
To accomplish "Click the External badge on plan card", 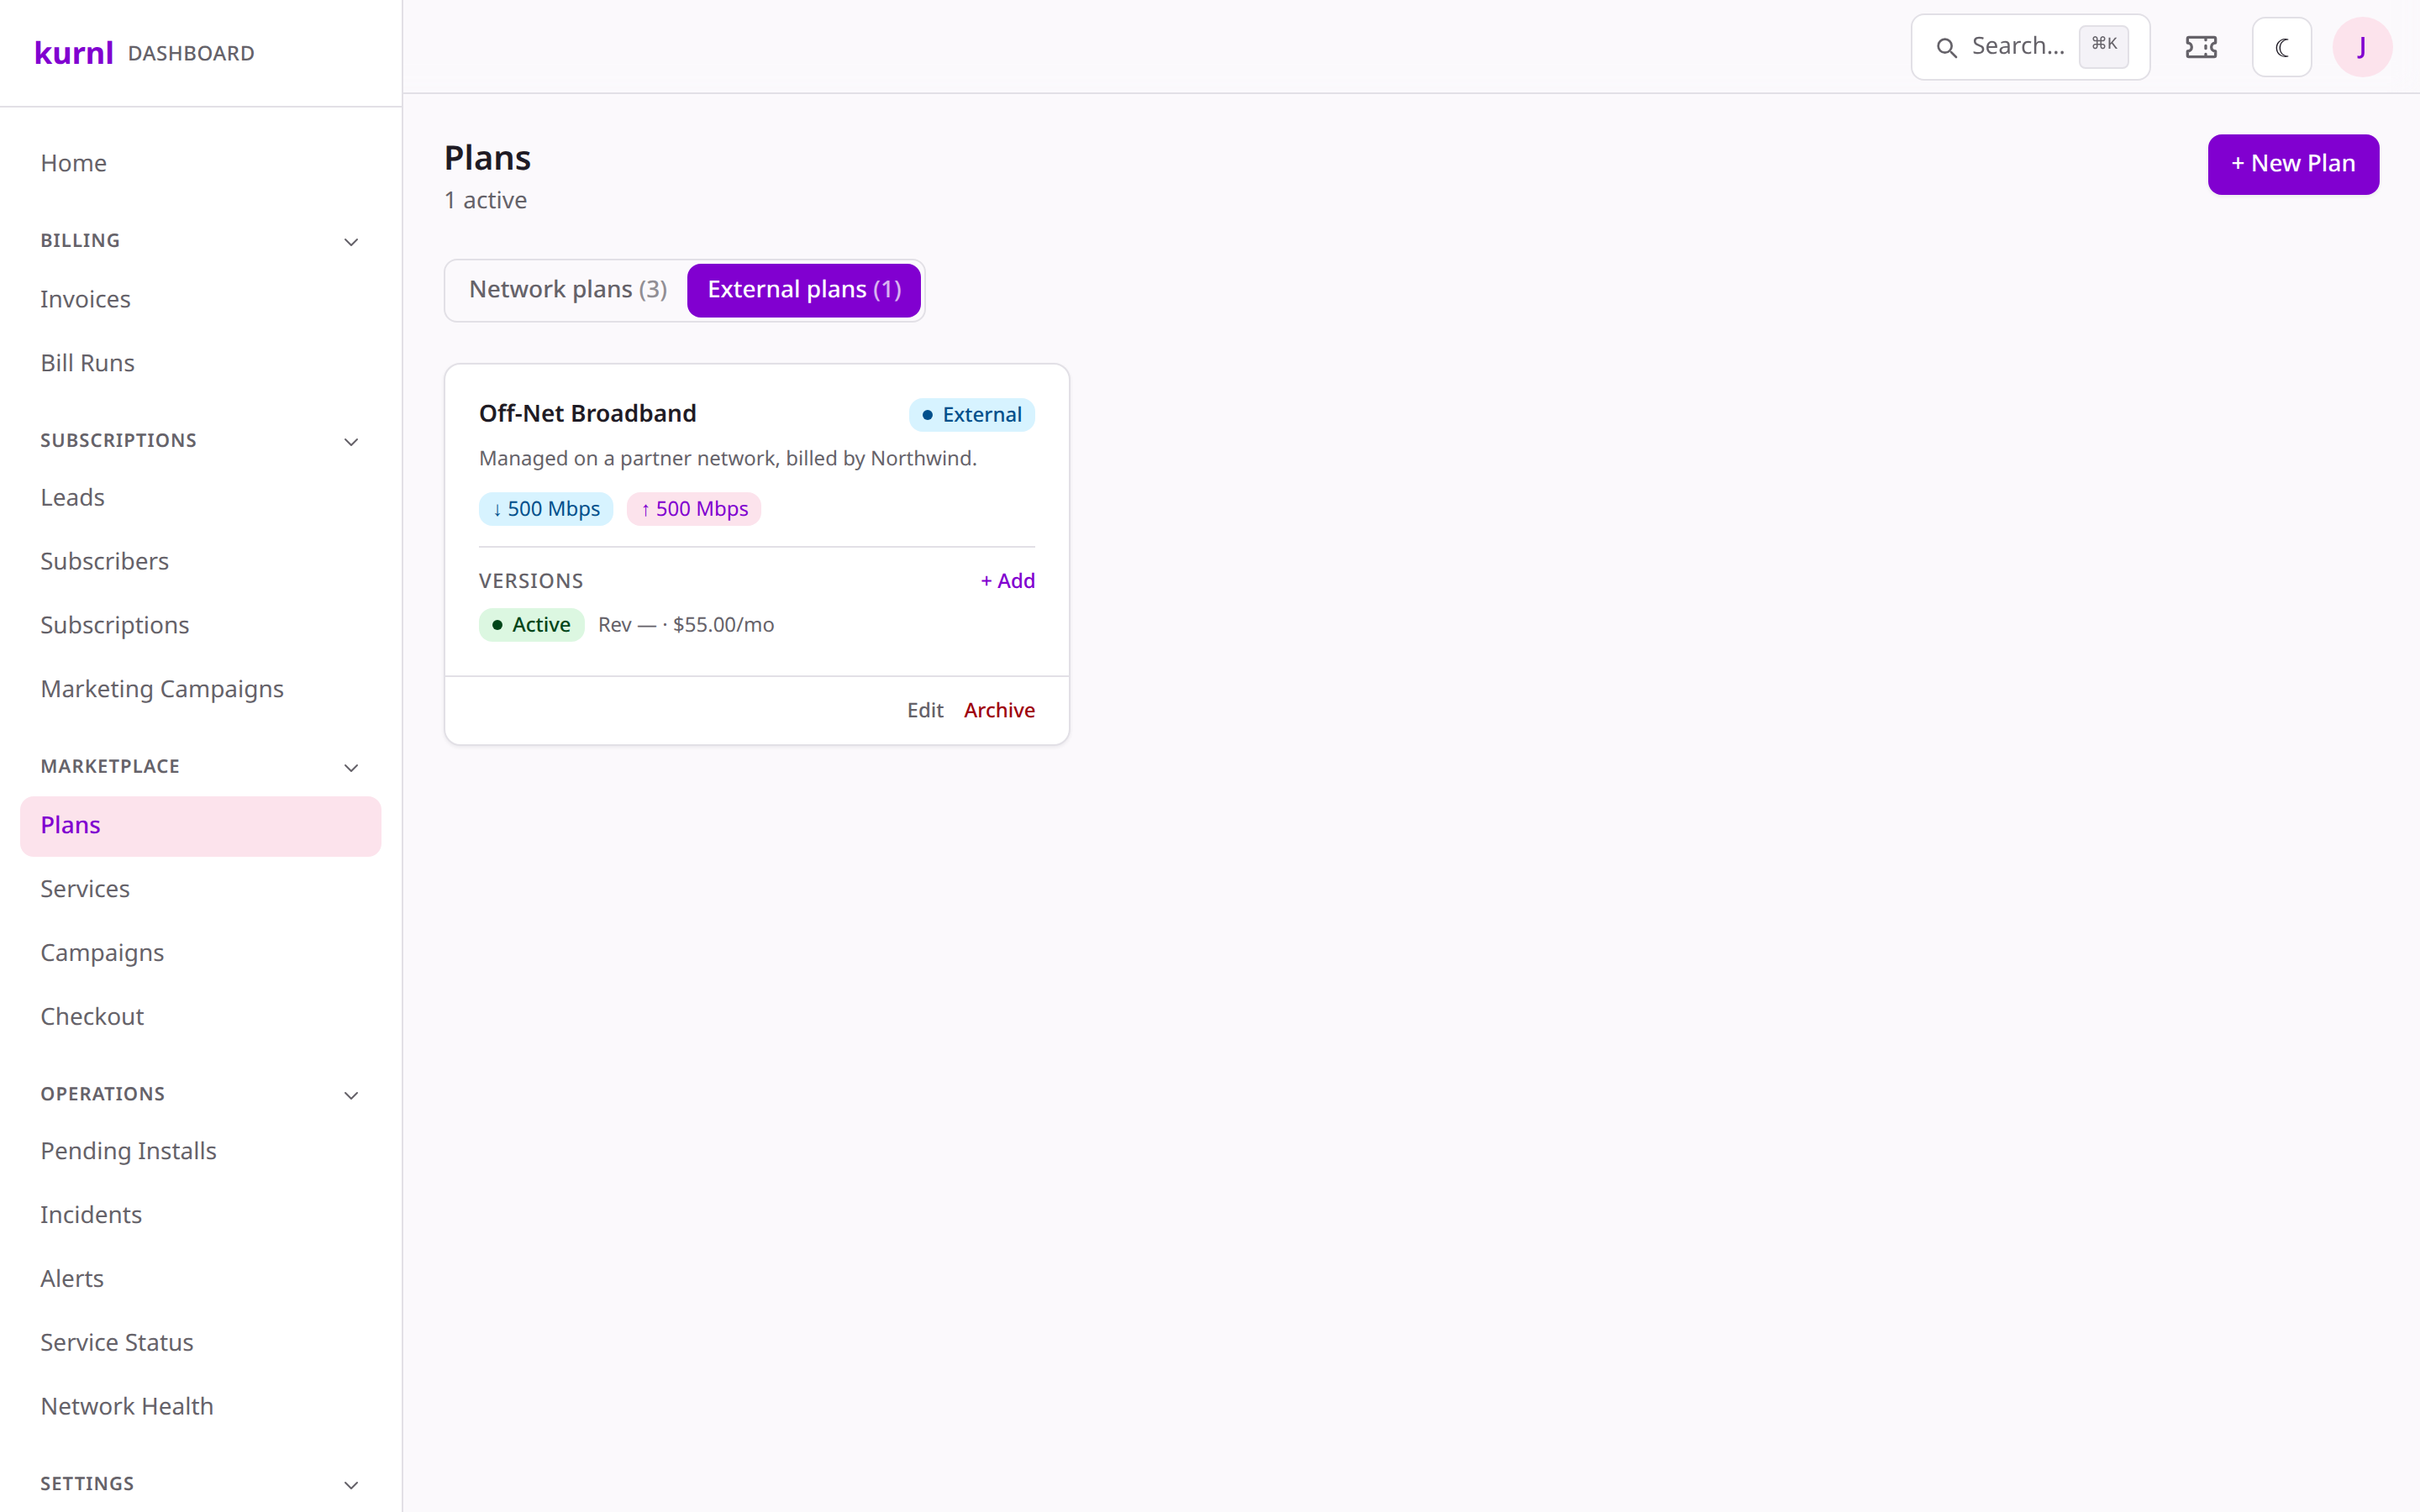I will point(971,415).
